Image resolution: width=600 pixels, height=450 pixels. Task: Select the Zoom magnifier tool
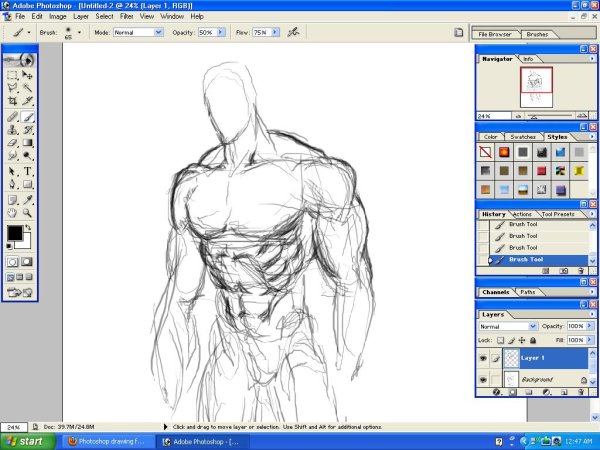28,212
